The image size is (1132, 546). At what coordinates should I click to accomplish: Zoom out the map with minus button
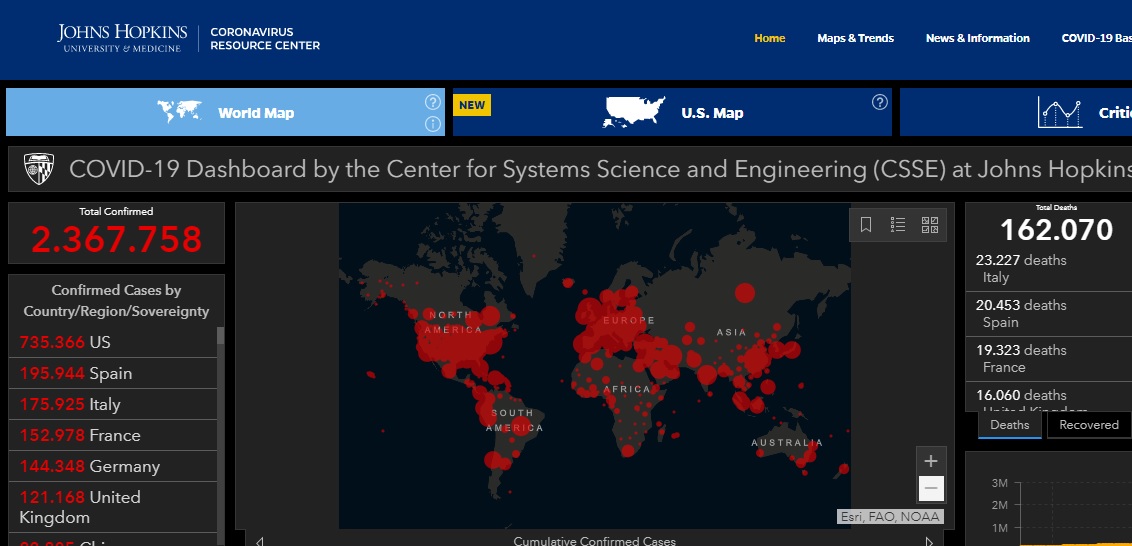point(931,488)
